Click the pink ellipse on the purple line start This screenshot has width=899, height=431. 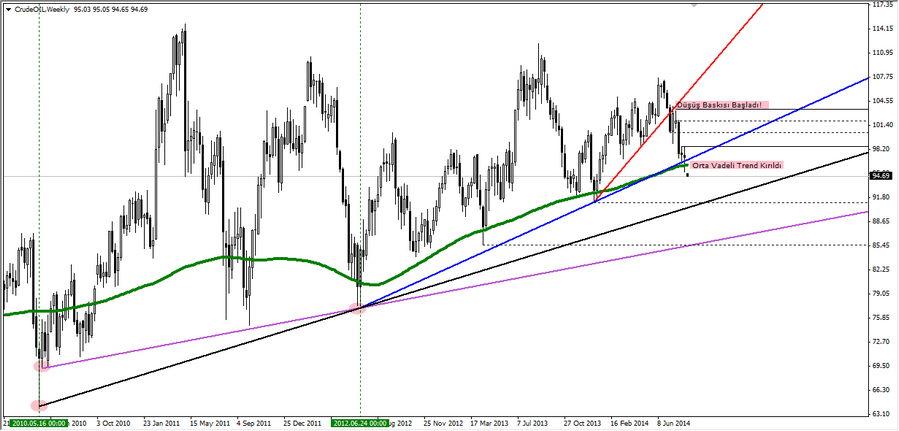pyautogui.click(x=41, y=366)
